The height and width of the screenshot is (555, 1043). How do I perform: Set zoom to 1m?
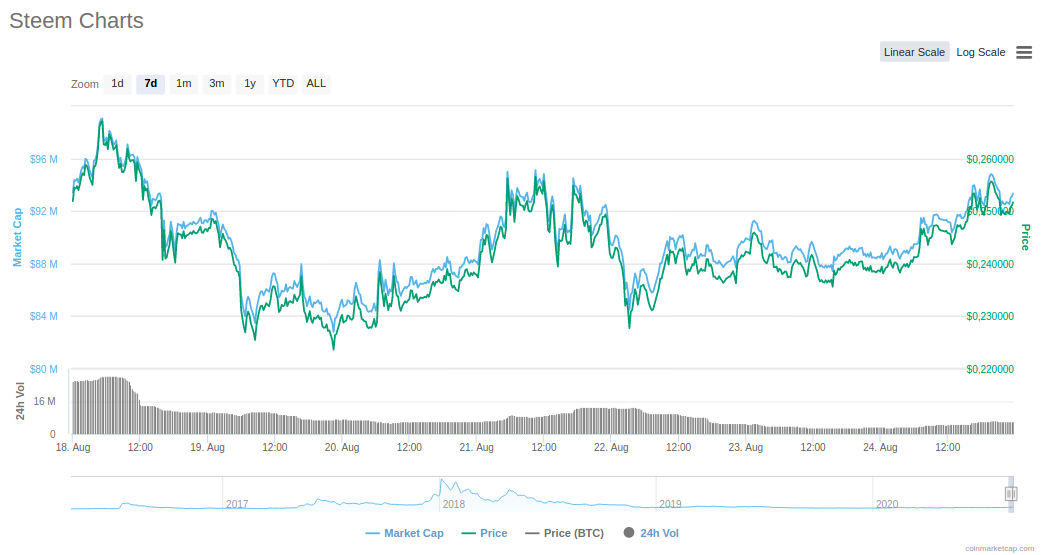(x=184, y=84)
